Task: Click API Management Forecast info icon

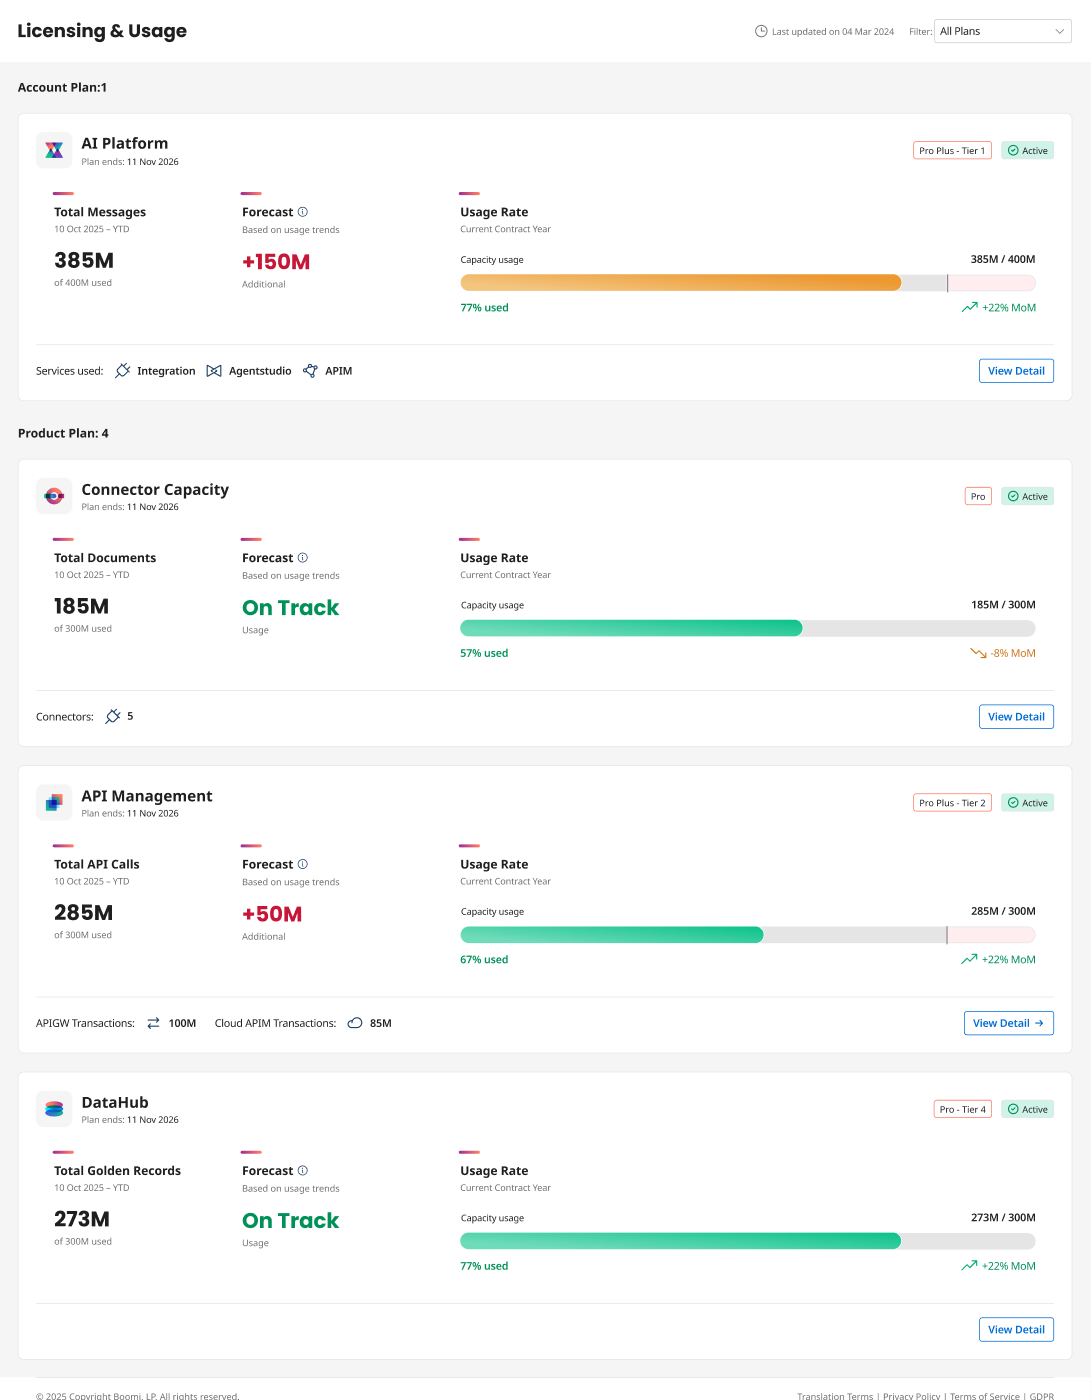Action: click(x=303, y=864)
